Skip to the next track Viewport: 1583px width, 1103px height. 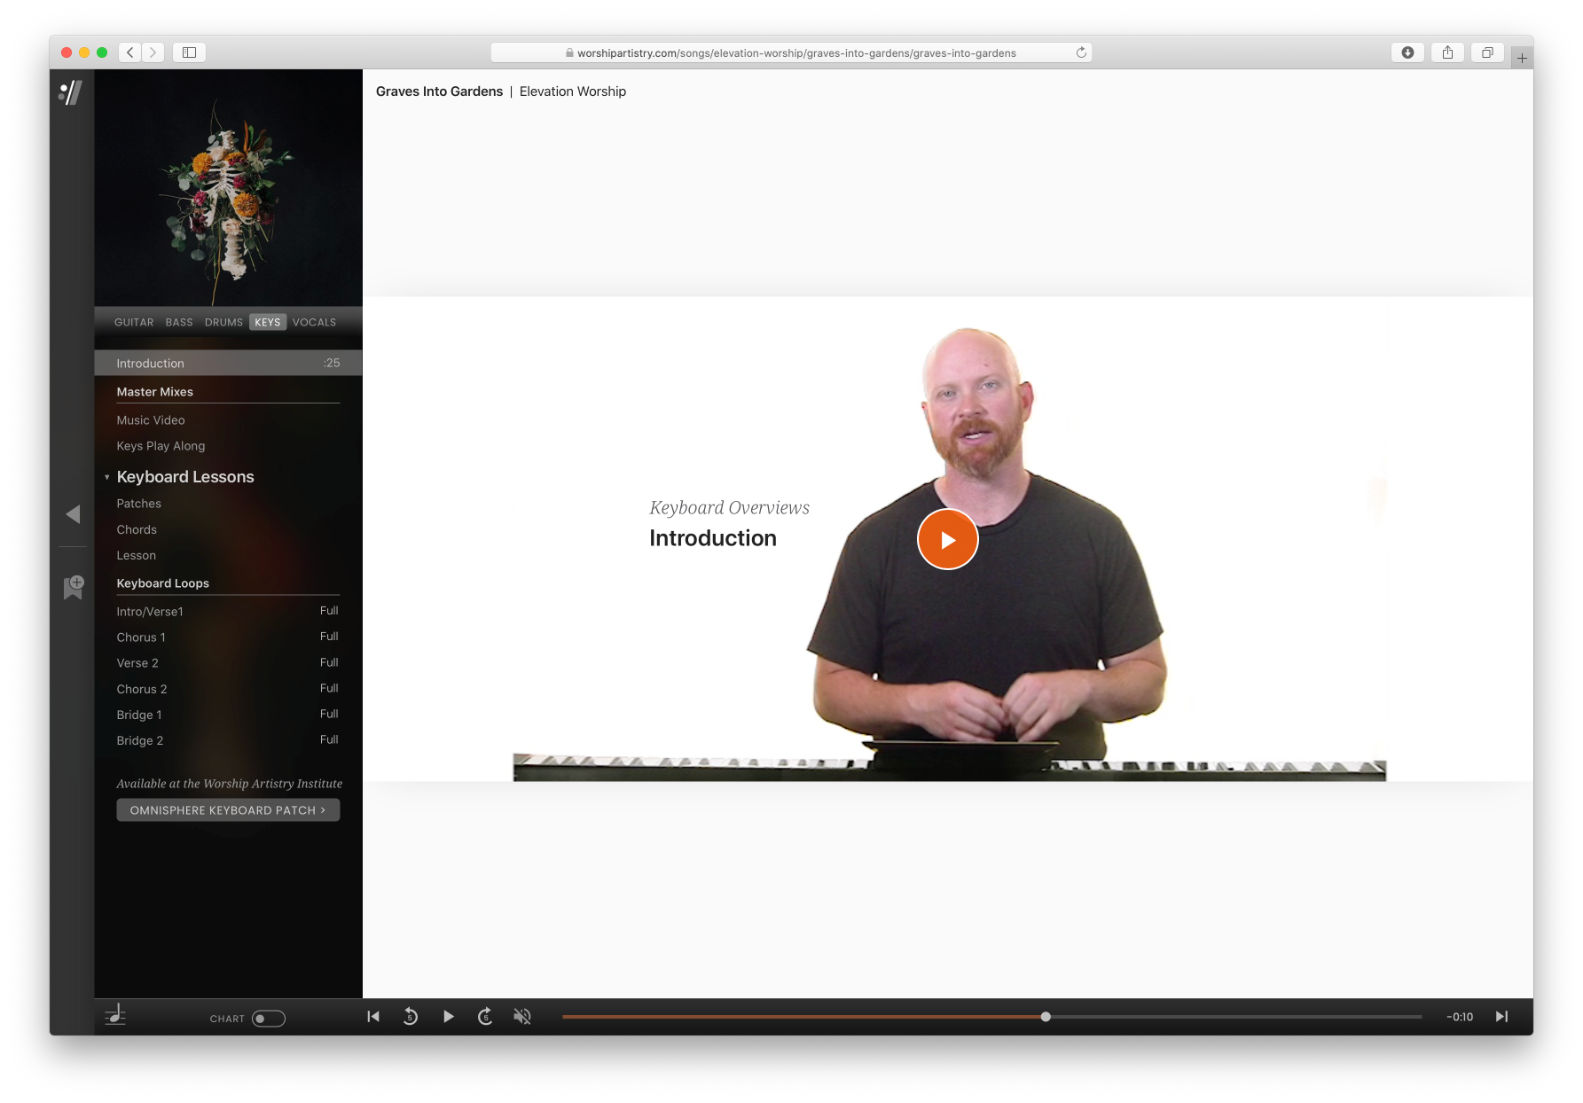[1501, 1016]
